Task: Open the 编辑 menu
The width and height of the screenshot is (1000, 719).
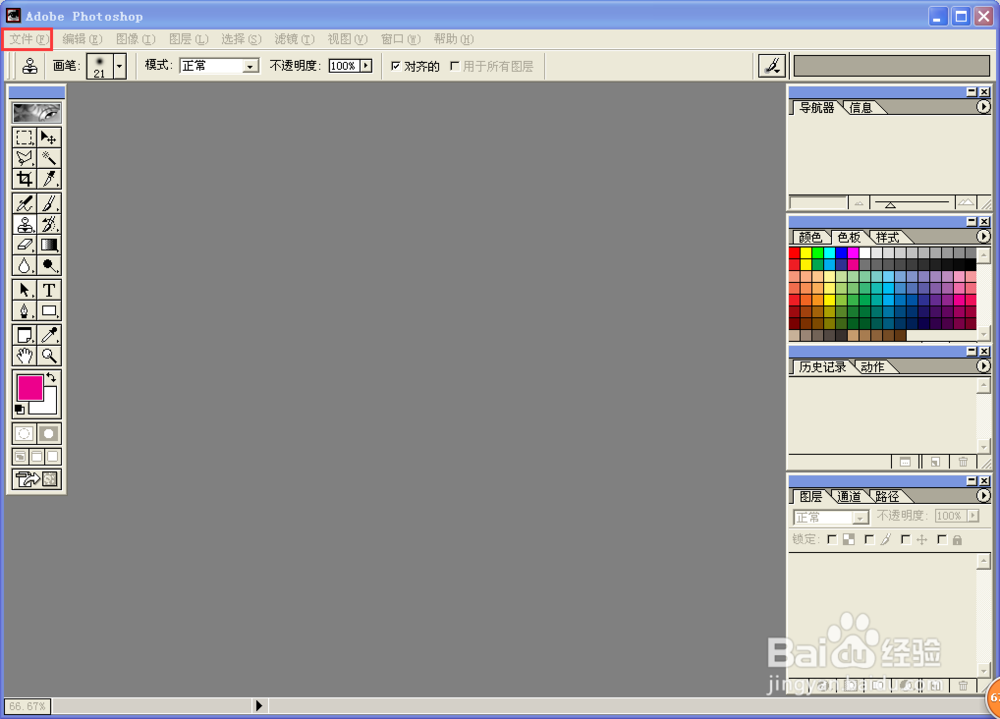Action: tap(82, 39)
